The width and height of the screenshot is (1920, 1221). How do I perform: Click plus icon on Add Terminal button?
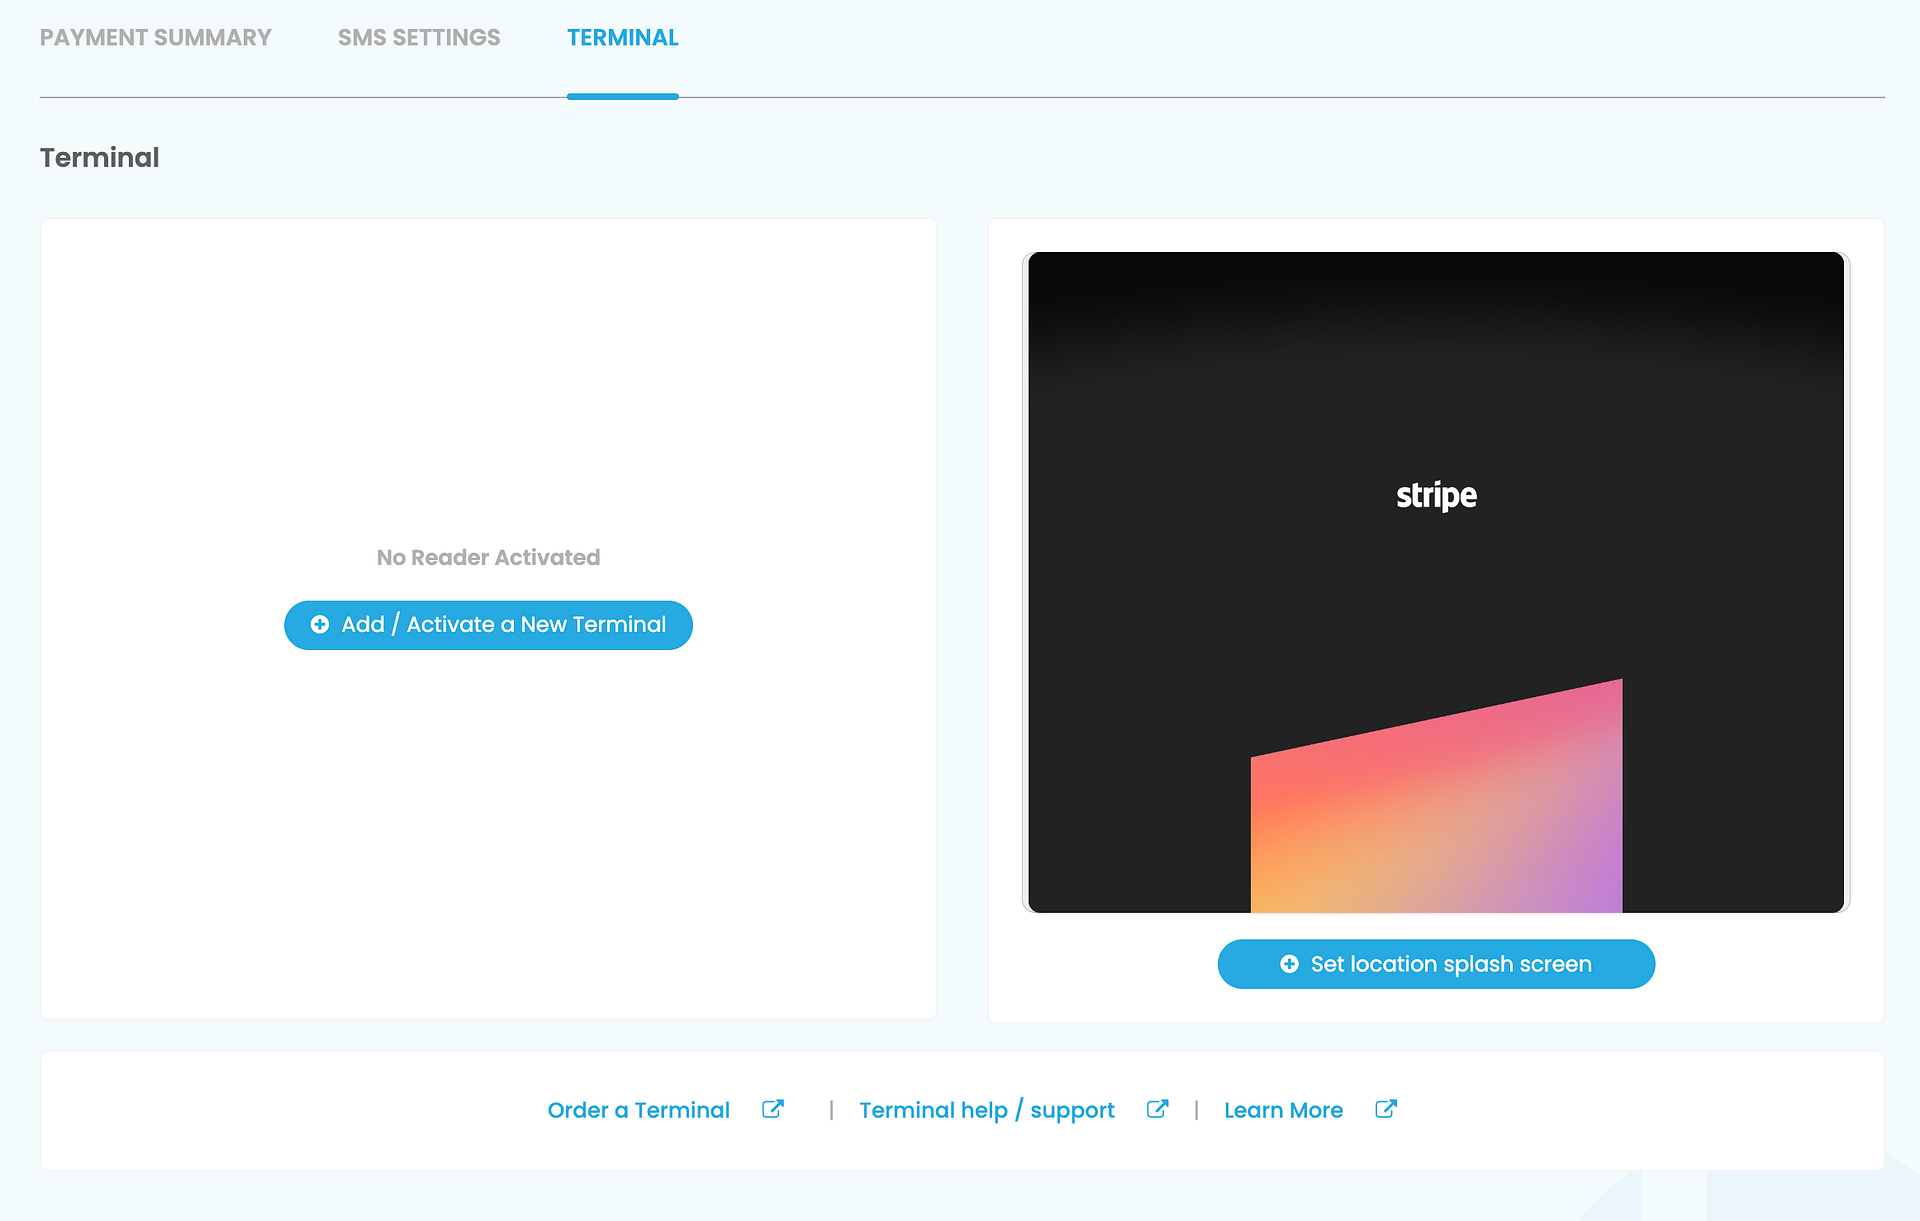tap(320, 625)
